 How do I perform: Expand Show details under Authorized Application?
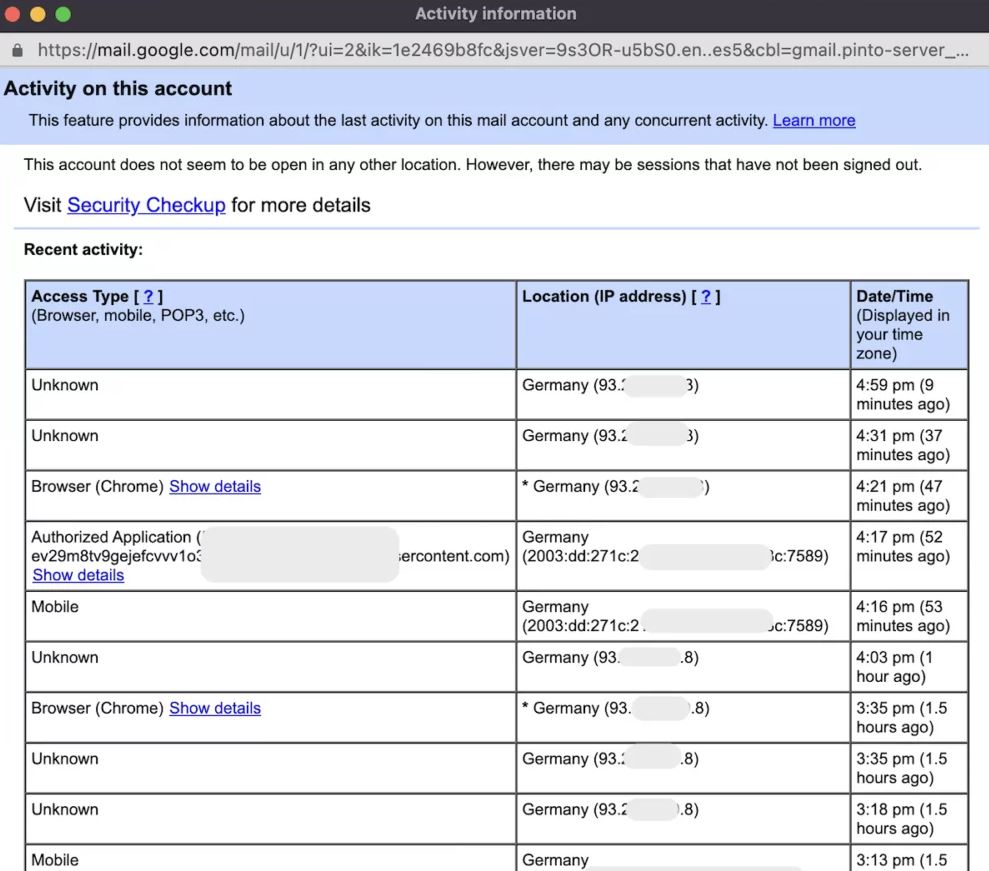(x=78, y=575)
